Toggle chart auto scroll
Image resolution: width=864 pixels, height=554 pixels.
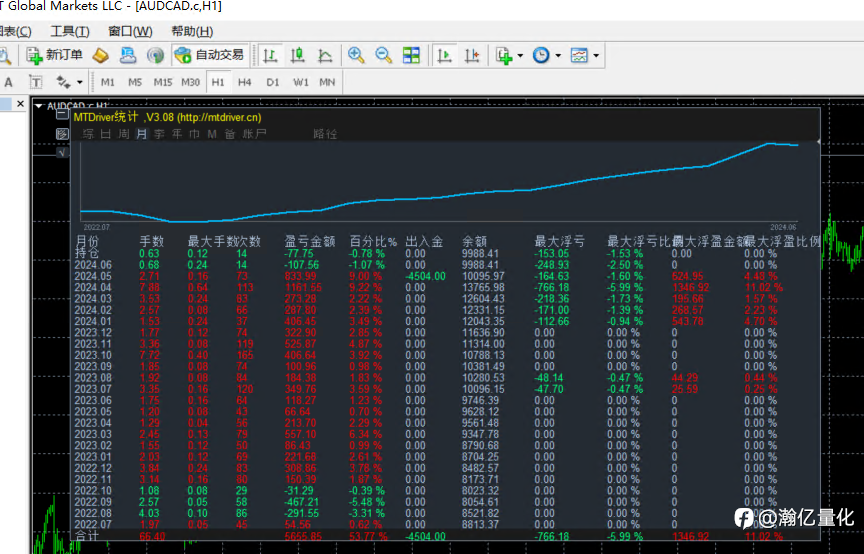pyautogui.click(x=444, y=55)
